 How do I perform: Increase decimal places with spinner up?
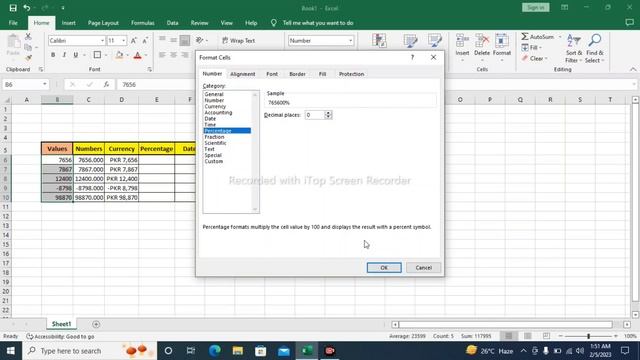click(328, 113)
